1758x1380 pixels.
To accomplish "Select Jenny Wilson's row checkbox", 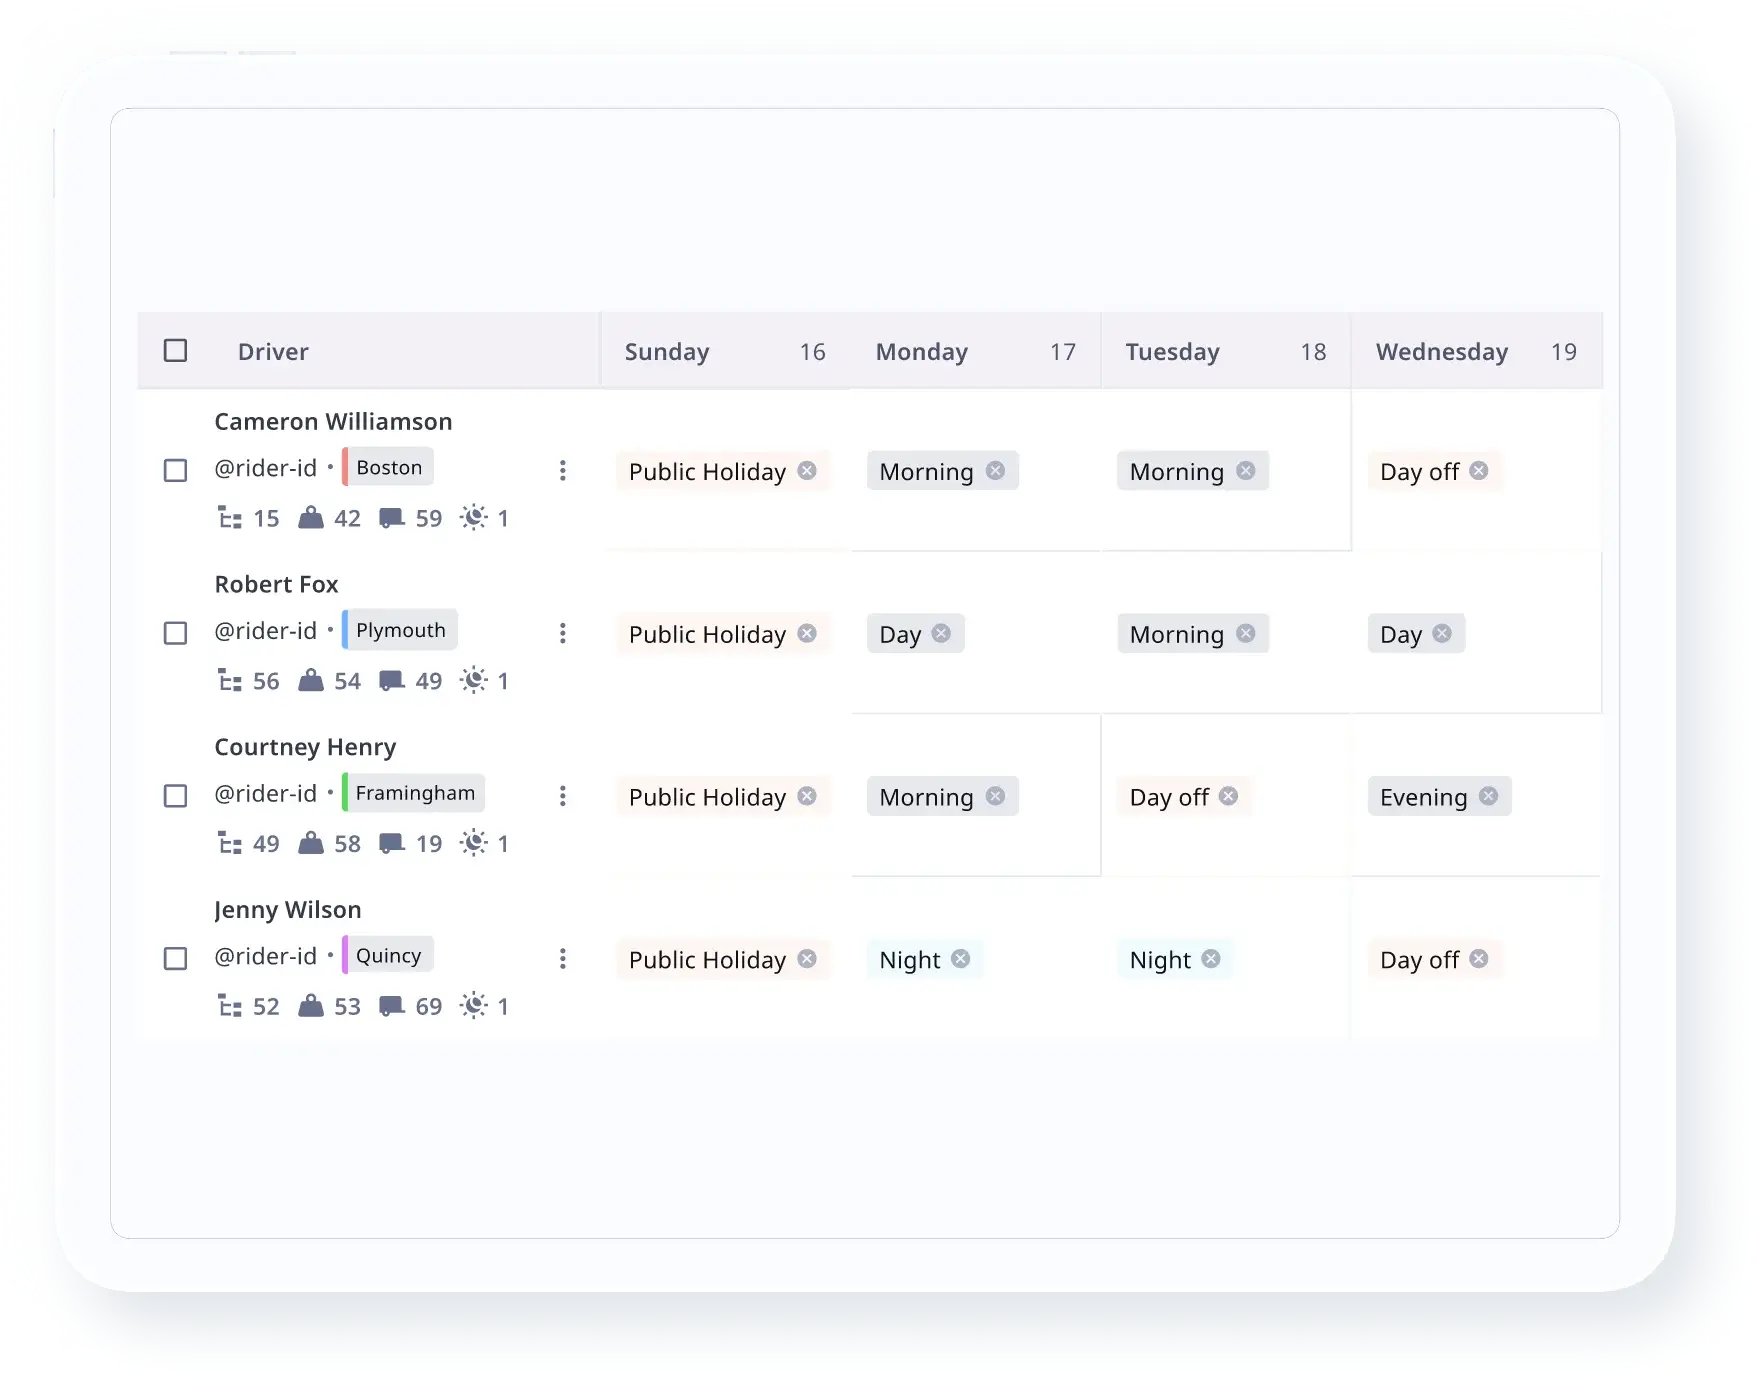I will tap(175, 959).
